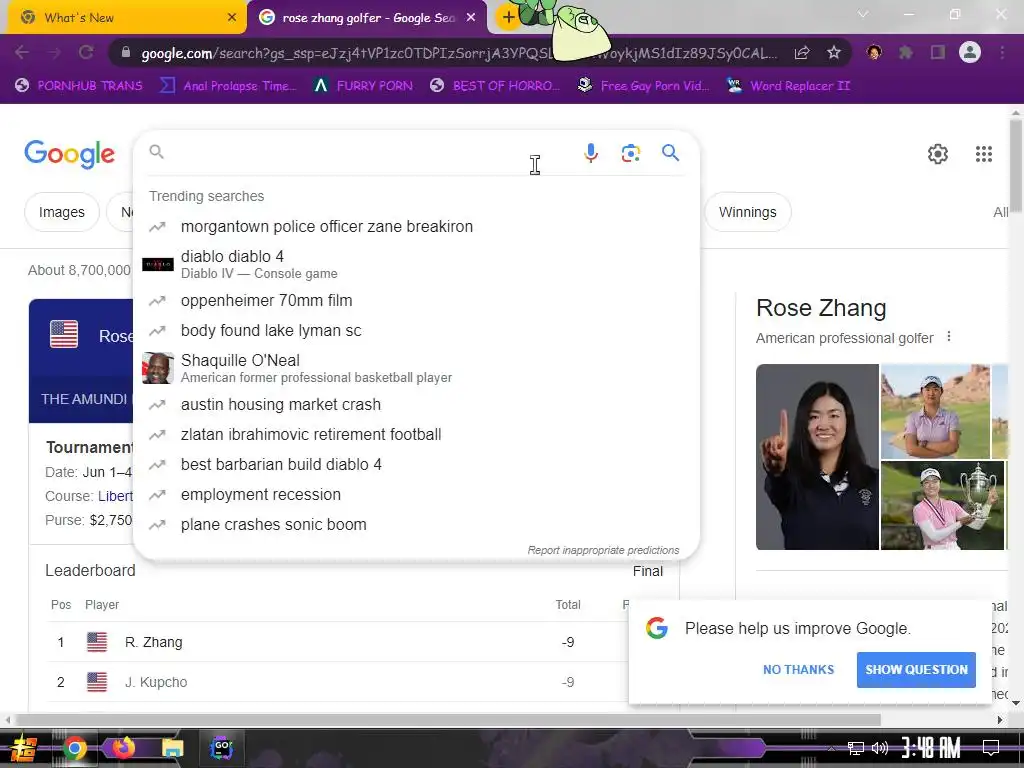
Task: Open the Chrome extensions puzzle icon
Action: pos(906,52)
